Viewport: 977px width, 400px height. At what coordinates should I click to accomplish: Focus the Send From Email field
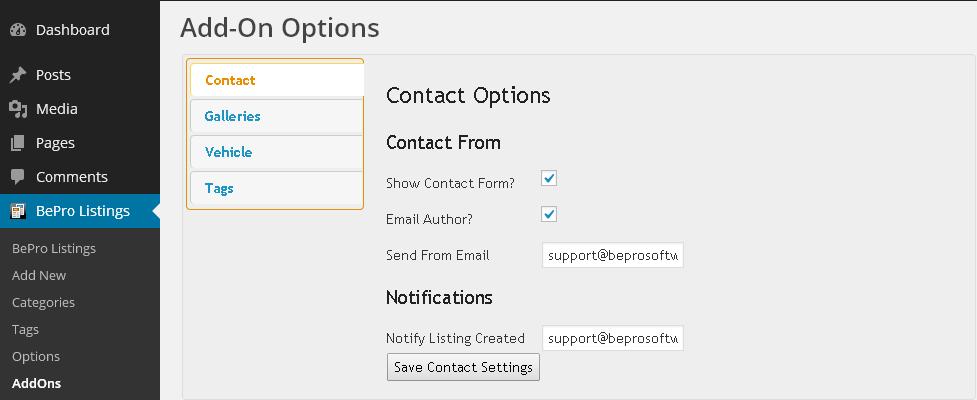click(x=612, y=255)
